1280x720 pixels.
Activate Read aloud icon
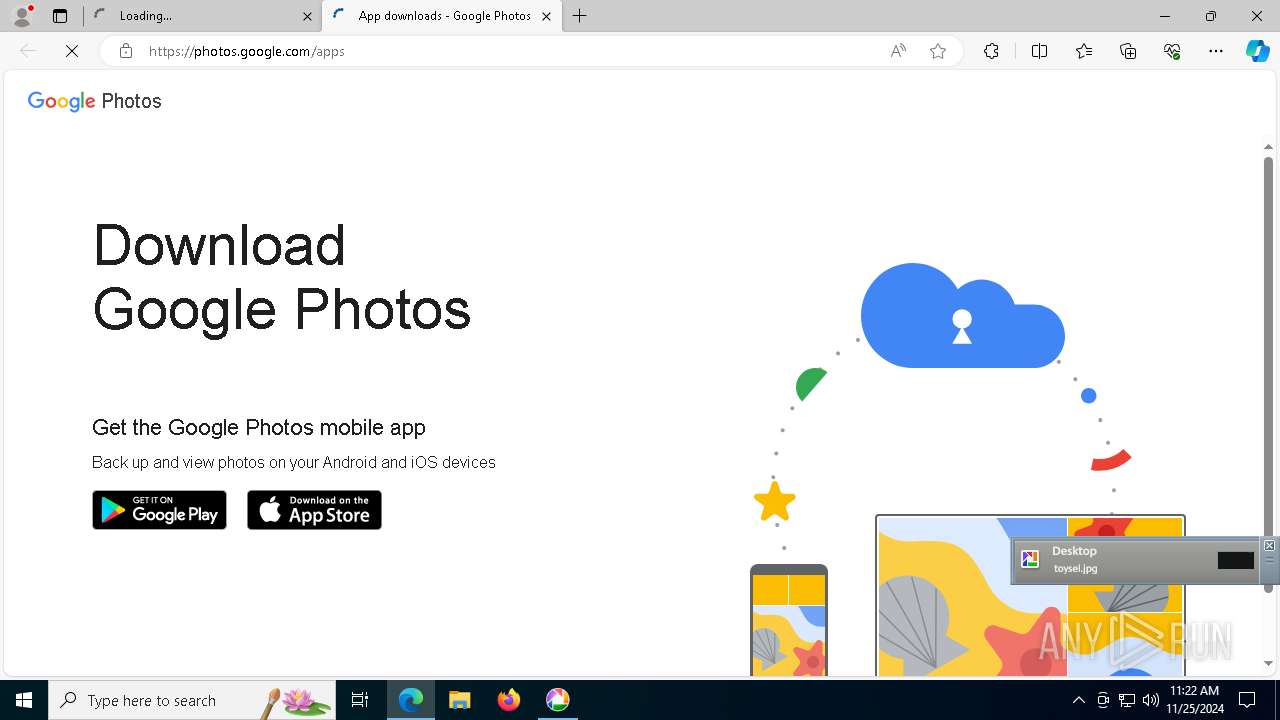[x=898, y=51]
